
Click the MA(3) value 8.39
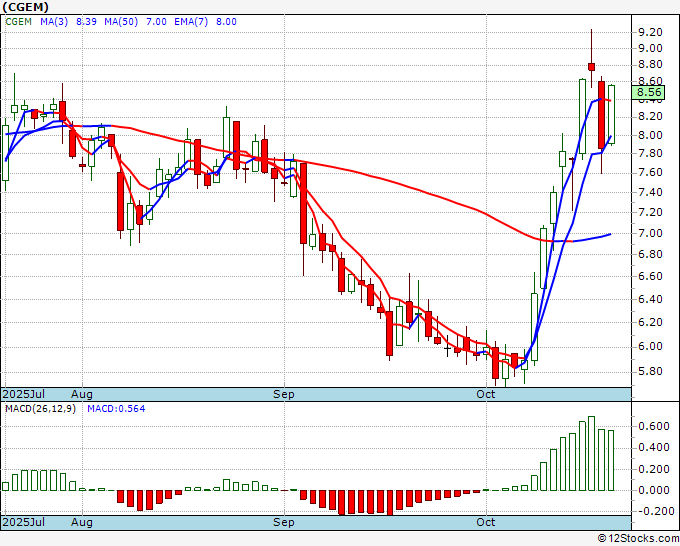[x=86, y=22]
